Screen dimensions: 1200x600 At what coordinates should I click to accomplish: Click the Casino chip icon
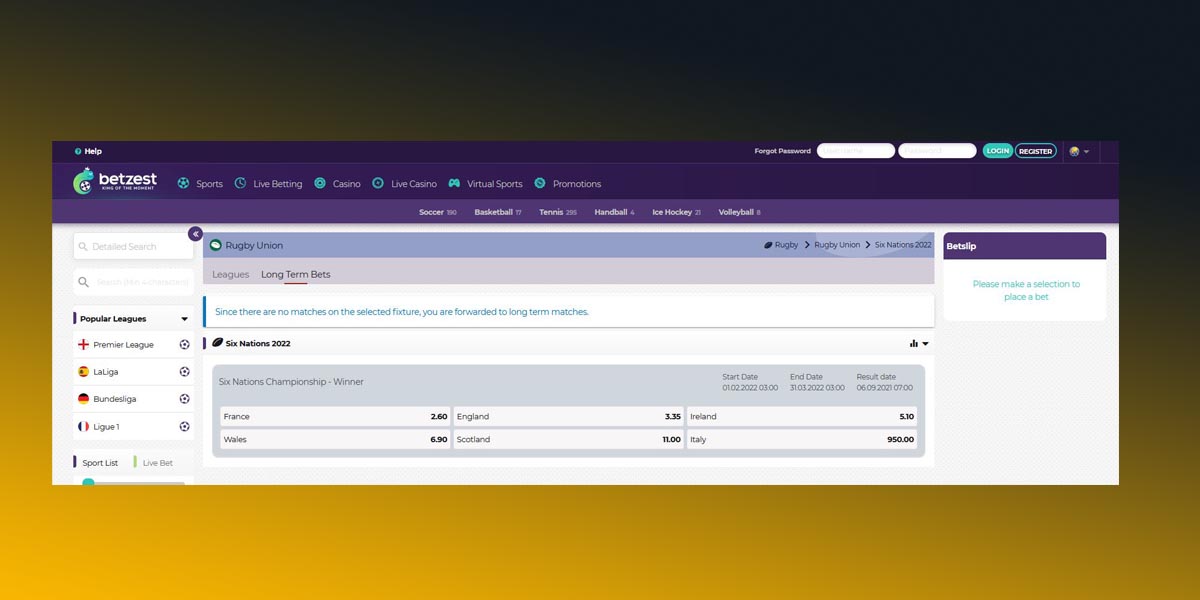coord(320,183)
